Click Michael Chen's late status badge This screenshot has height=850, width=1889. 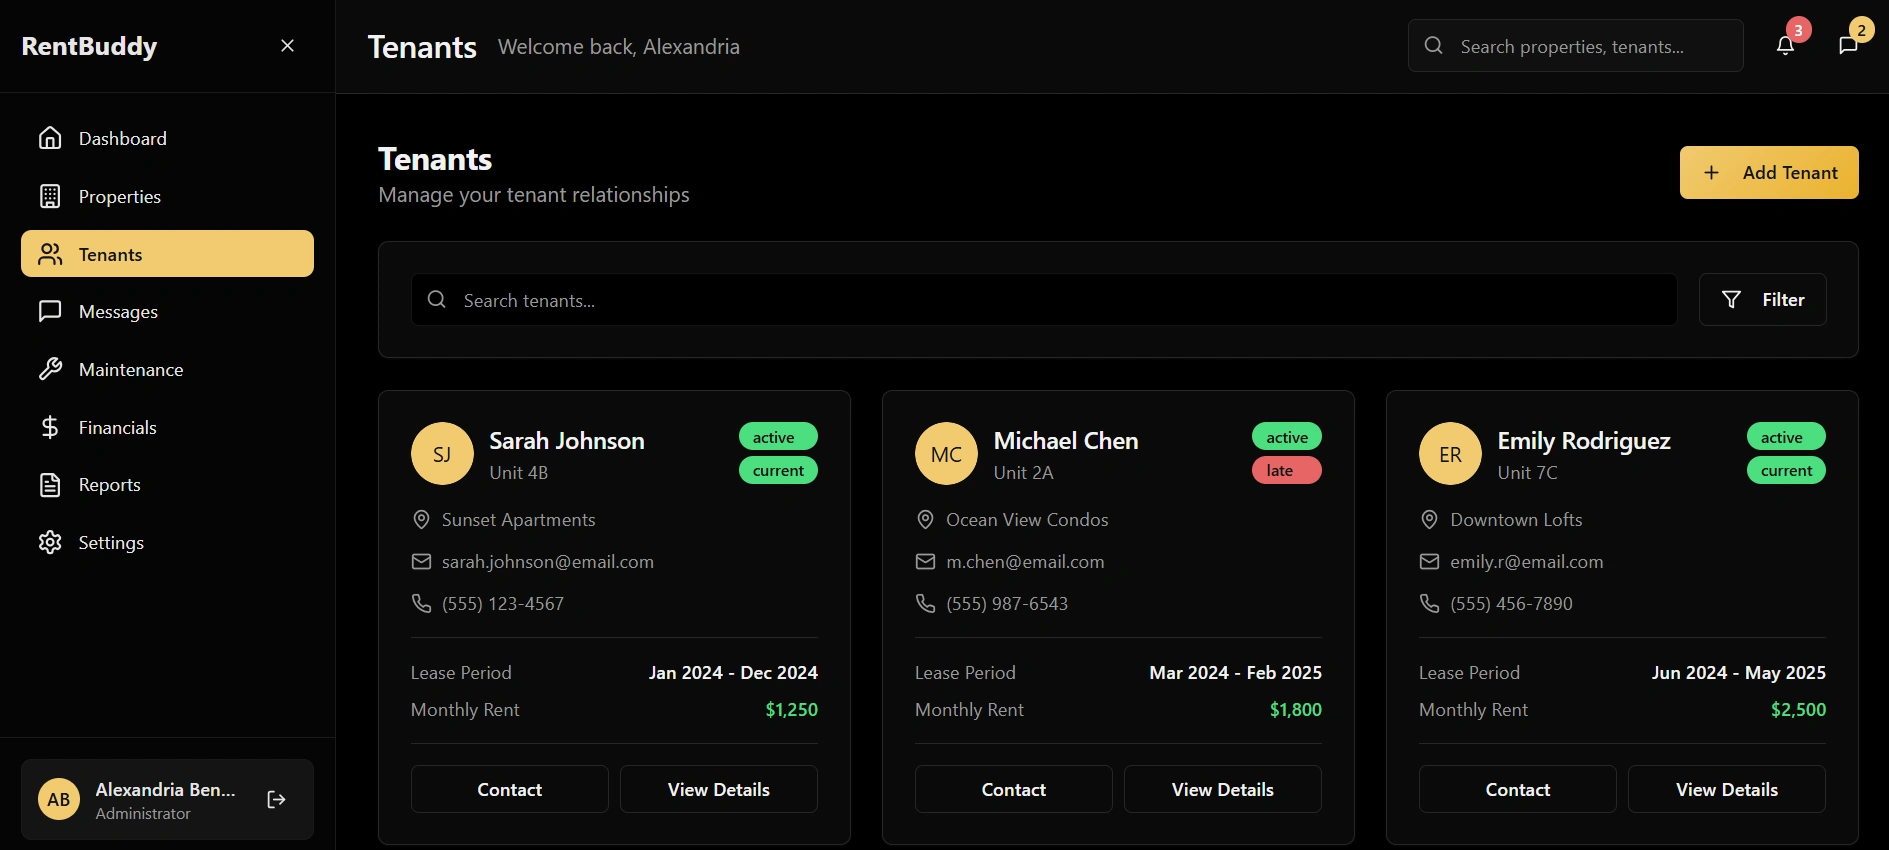(x=1286, y=471)
